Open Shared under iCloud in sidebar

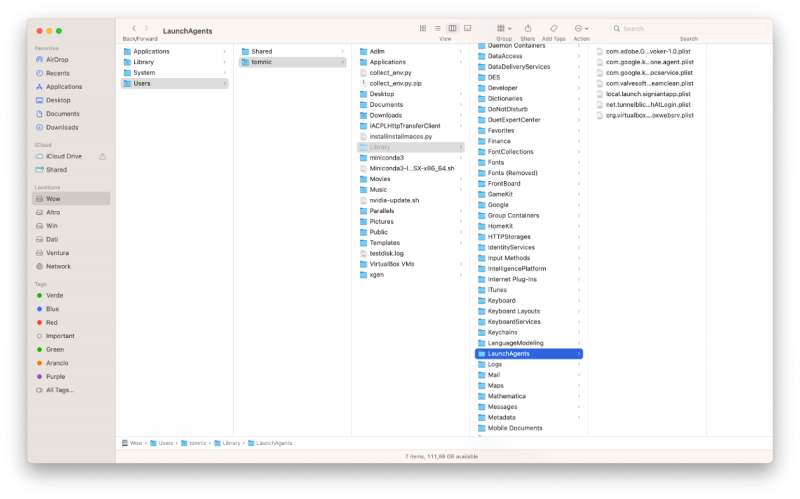(56, 170)
